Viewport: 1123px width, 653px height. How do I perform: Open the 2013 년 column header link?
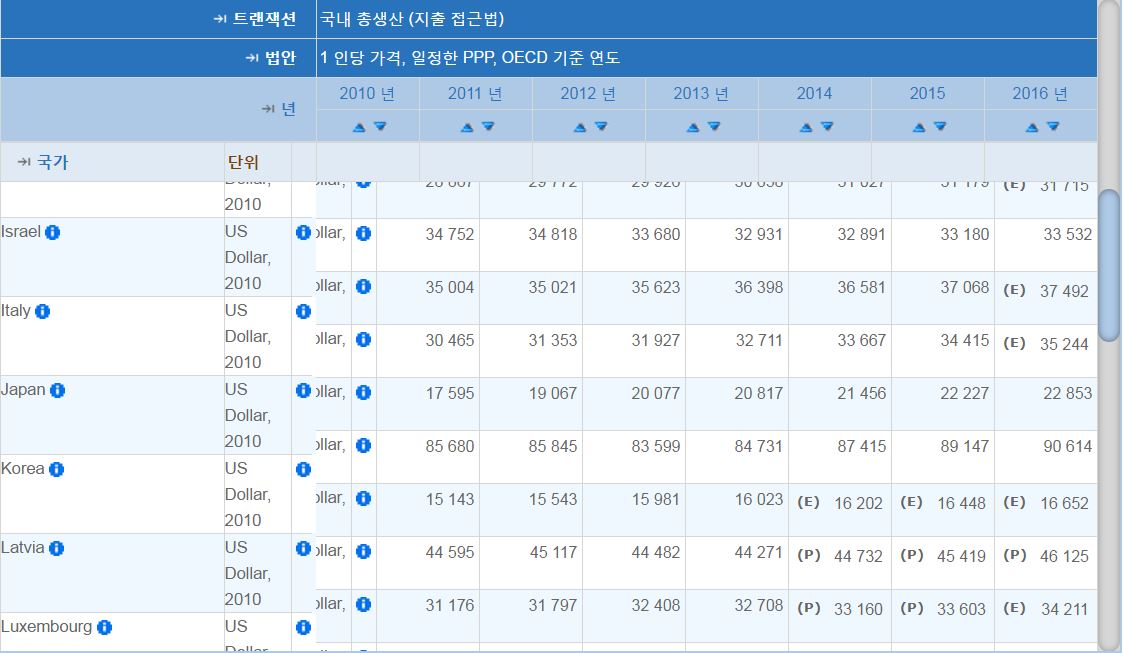click(x=700, y=94)
